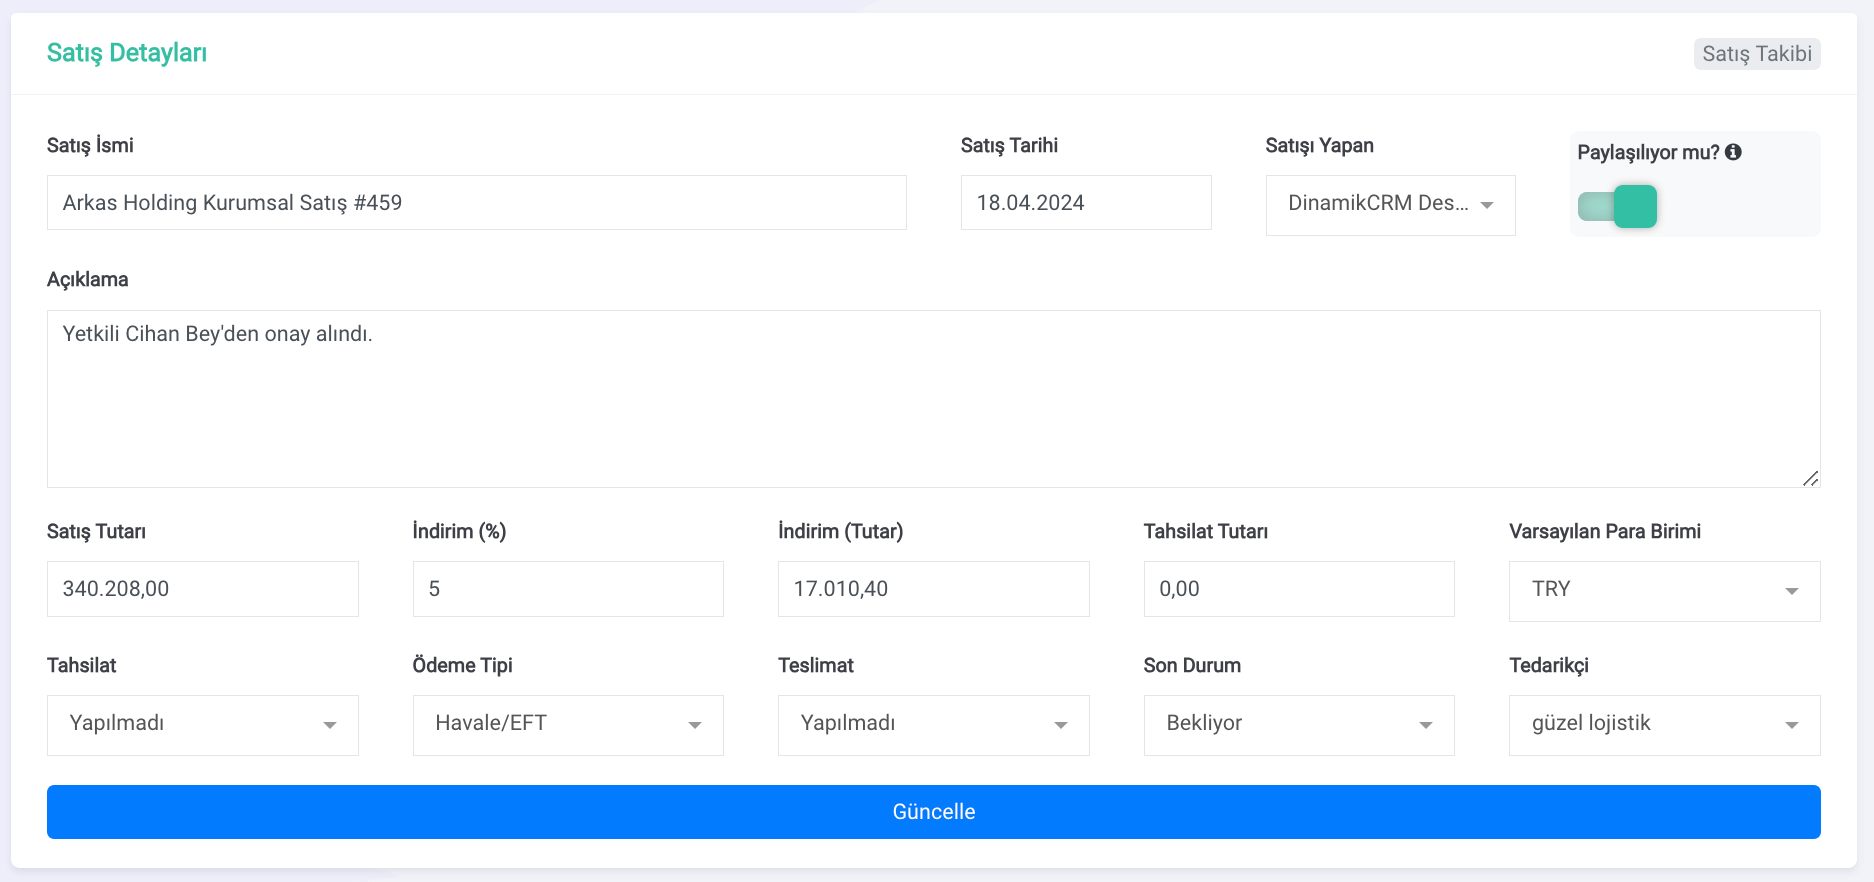Open the Tedarikçi güzel lojistik dropdown
Image resolution: width=1874 pixels, height=882 pixels.
[x=1664, y=725]
